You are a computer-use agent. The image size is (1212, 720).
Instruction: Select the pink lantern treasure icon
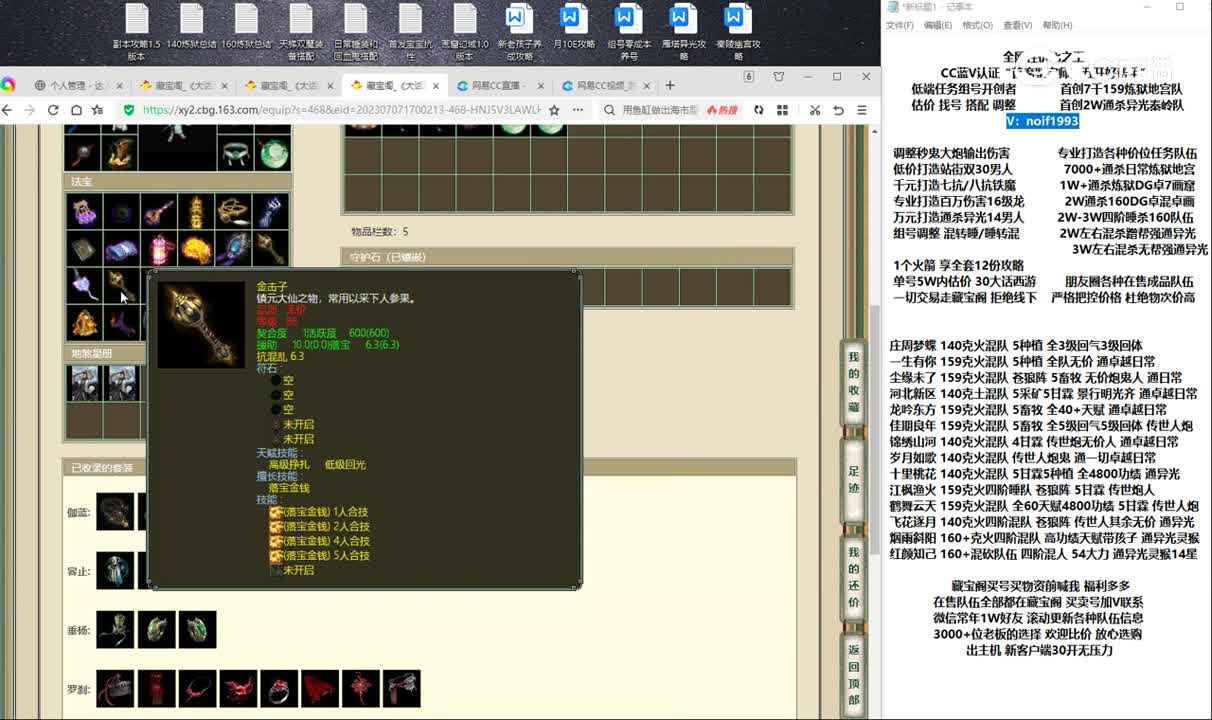[x=158, y=248]
